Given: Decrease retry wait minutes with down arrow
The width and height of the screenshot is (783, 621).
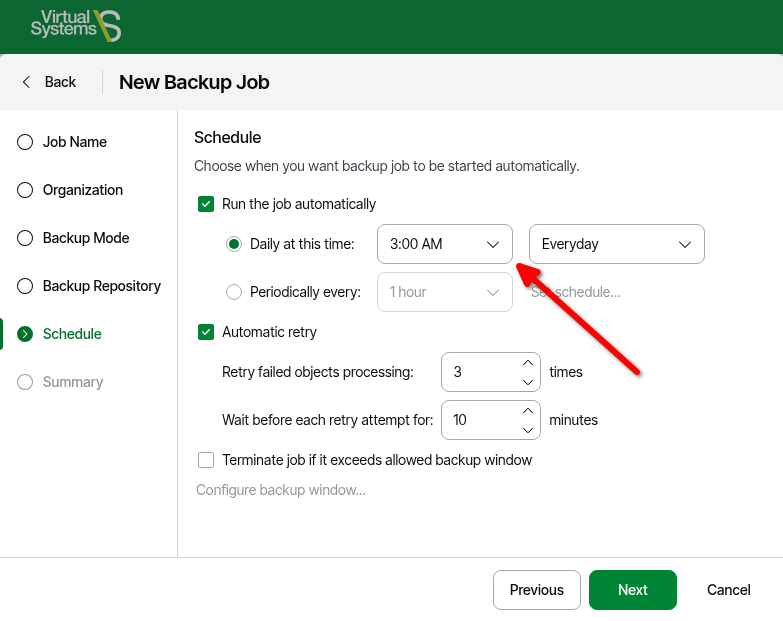Looking at the screenshot, I should coord(528,429).
